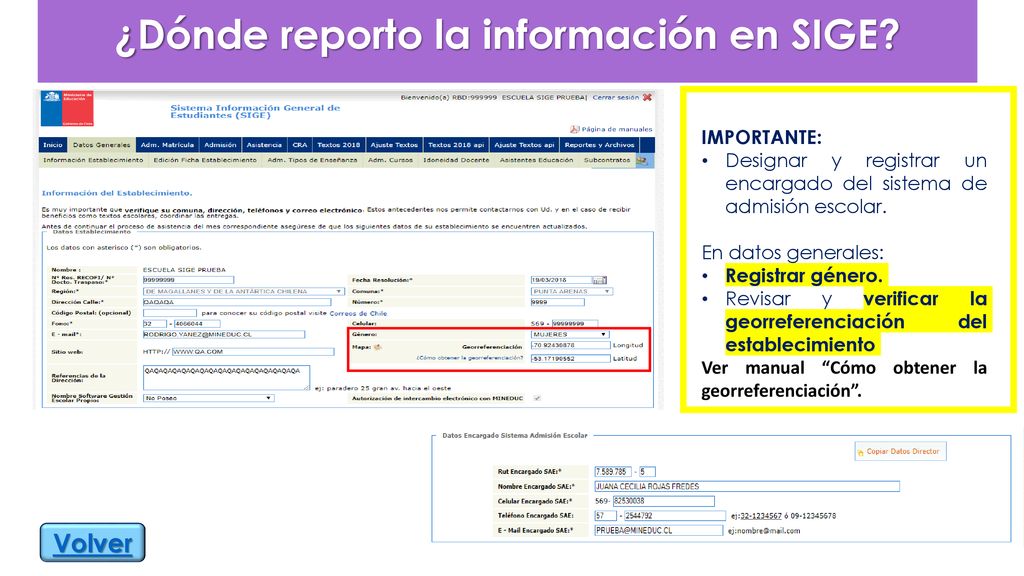Click the Ministerio de Educación logo
Screen dimensions: 1024x576
click(67, 108)
